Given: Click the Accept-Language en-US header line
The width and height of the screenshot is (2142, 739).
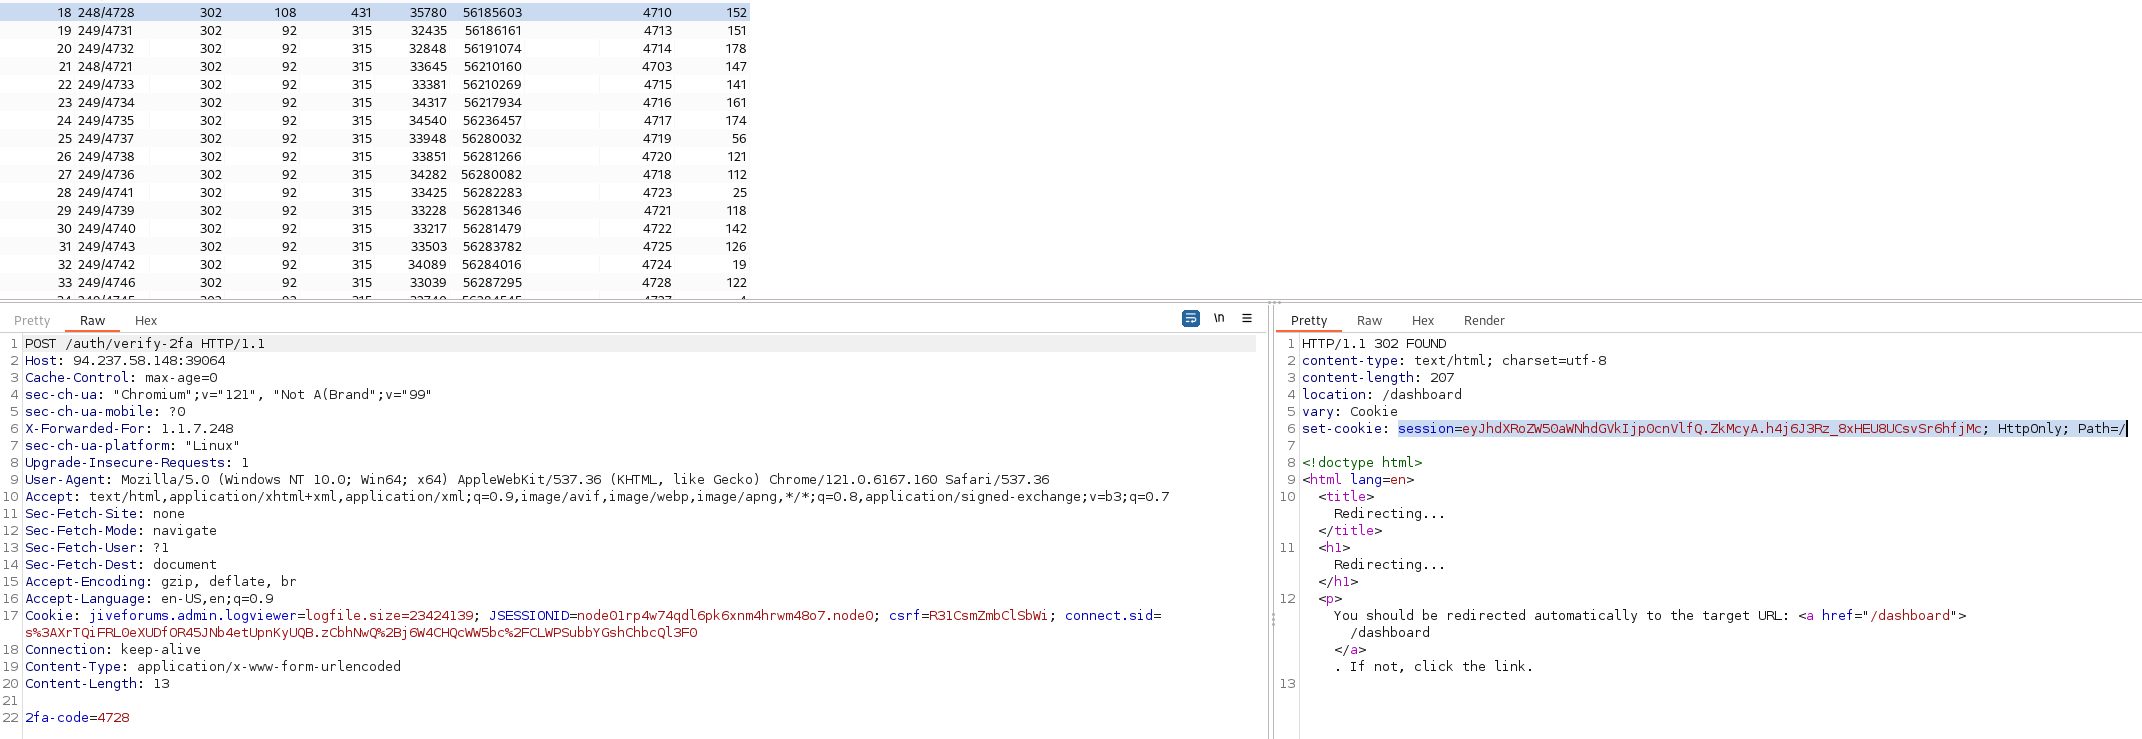Looking at the screenshot, I should 149,598.
